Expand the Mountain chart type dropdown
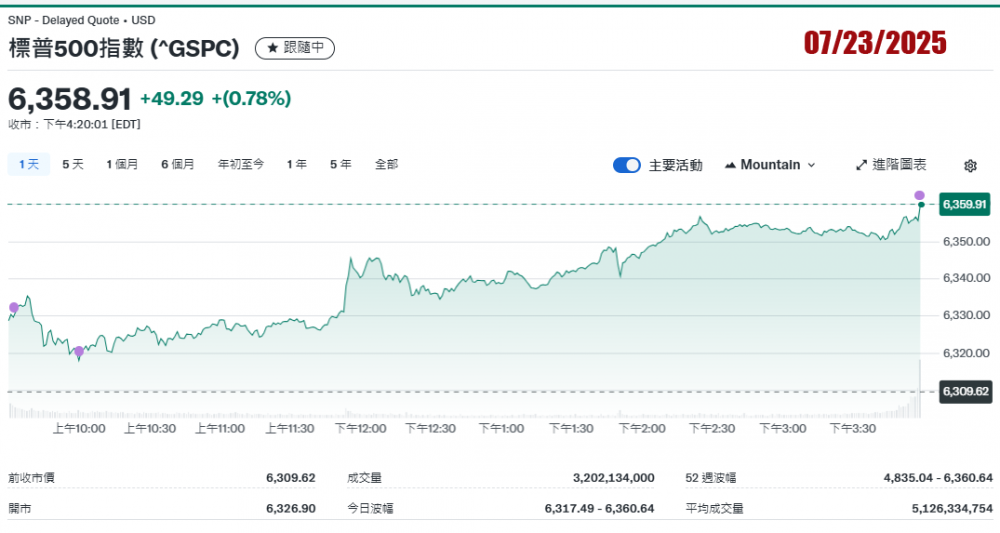This screenshot has height=533, width=1000. click(x=770, y=165)
